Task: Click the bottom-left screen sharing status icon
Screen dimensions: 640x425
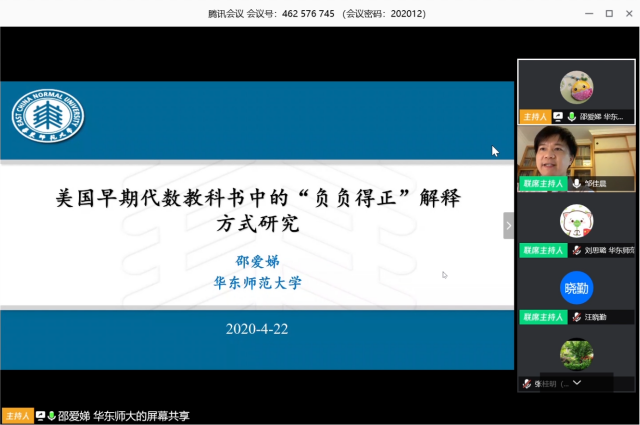Action: coord(40,416)
